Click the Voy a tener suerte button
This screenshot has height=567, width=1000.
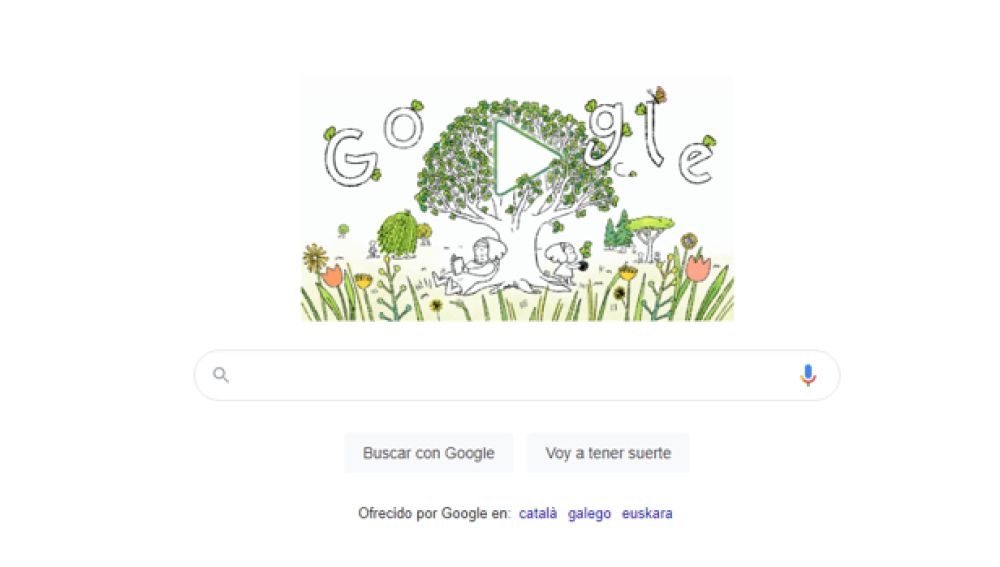tap(608, 453)
